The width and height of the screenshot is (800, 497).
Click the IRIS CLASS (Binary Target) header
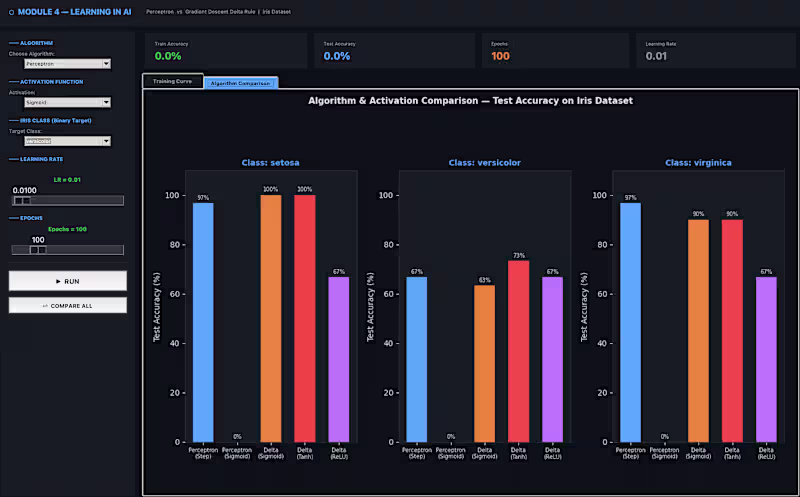pos(56,120)
